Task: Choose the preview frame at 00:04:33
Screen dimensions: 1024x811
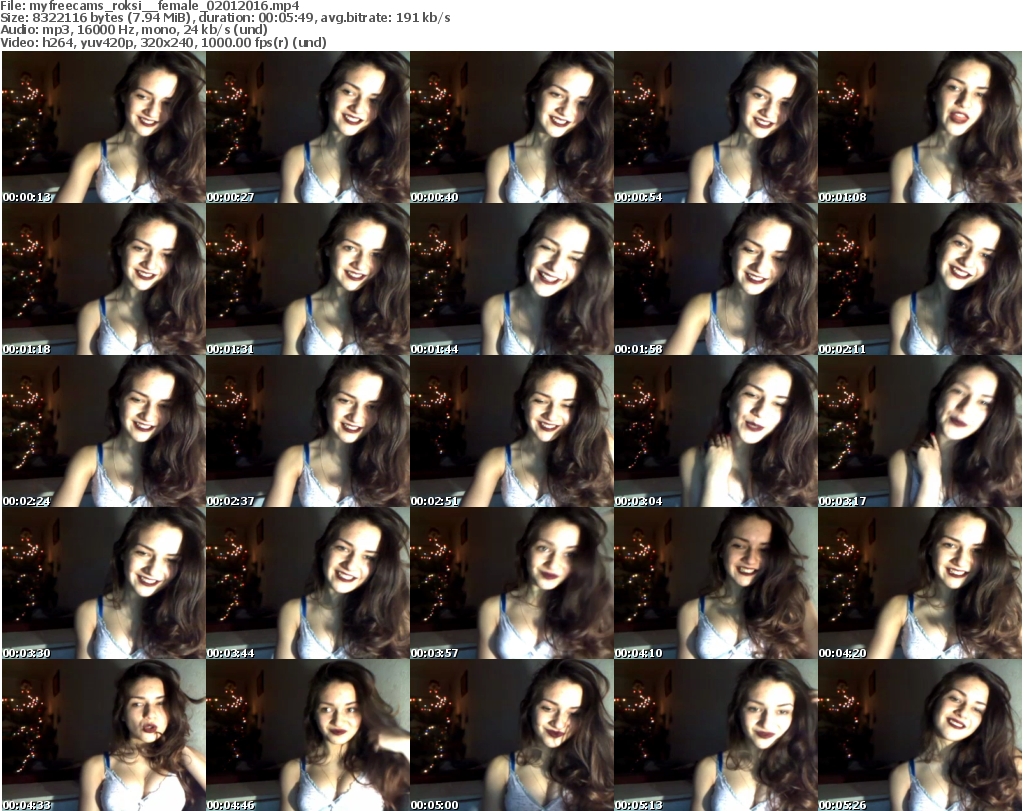Action: coord(104,735)
